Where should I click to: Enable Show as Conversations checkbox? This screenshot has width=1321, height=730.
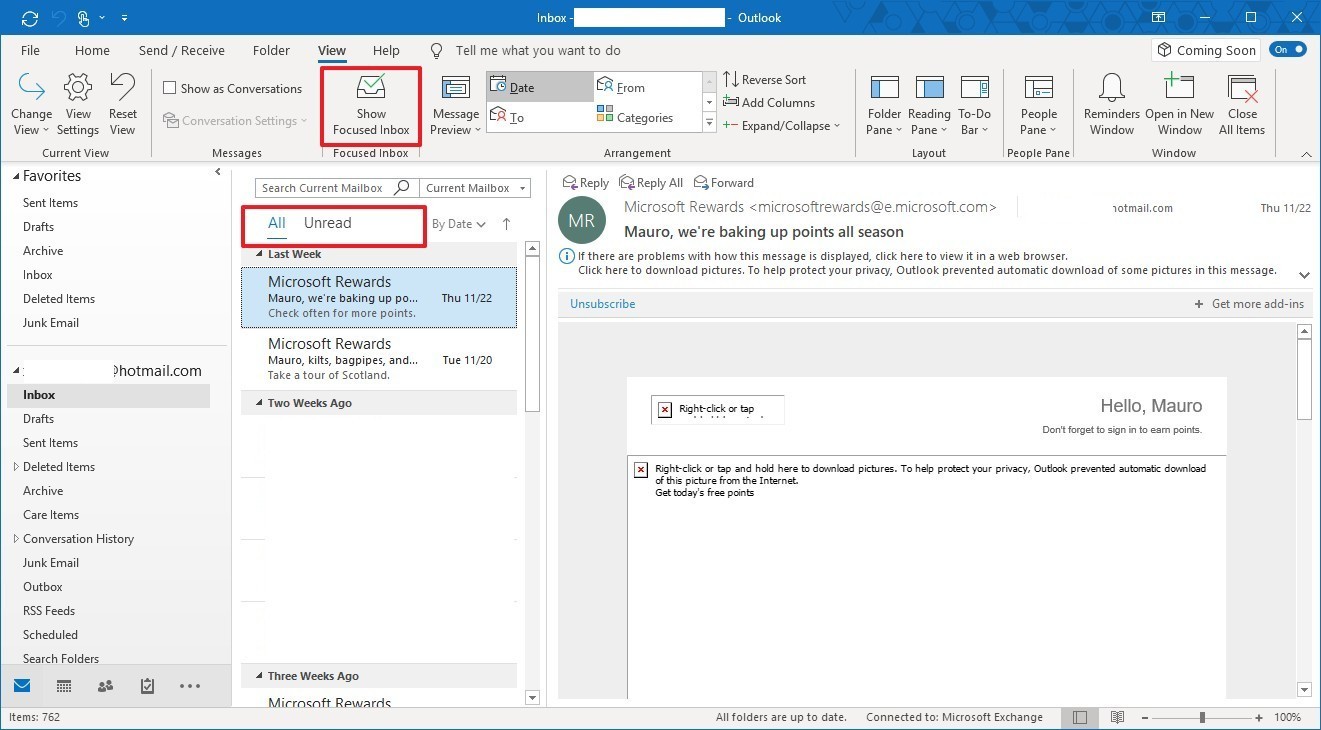point(170,88)
